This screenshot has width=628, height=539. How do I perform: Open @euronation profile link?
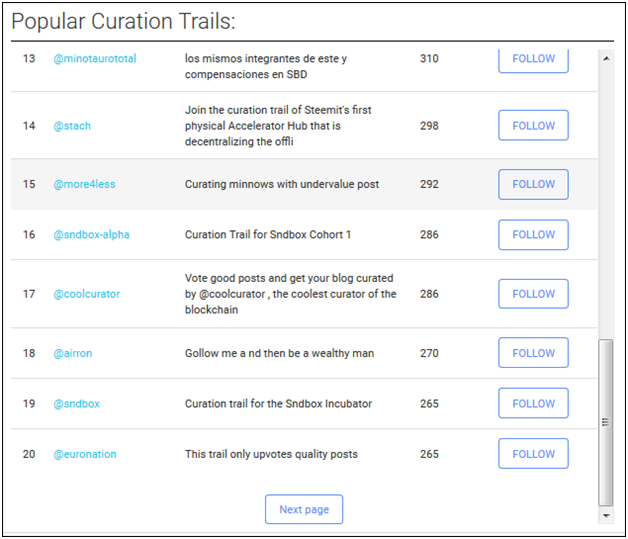85,454
